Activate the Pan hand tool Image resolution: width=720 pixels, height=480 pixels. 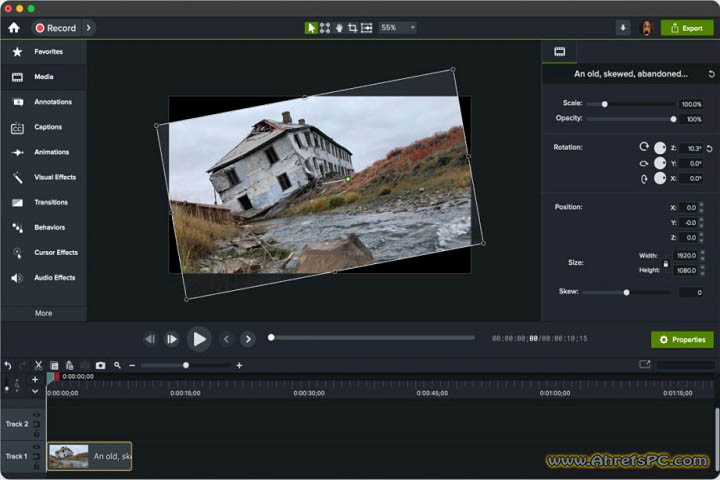coord(338,28)
